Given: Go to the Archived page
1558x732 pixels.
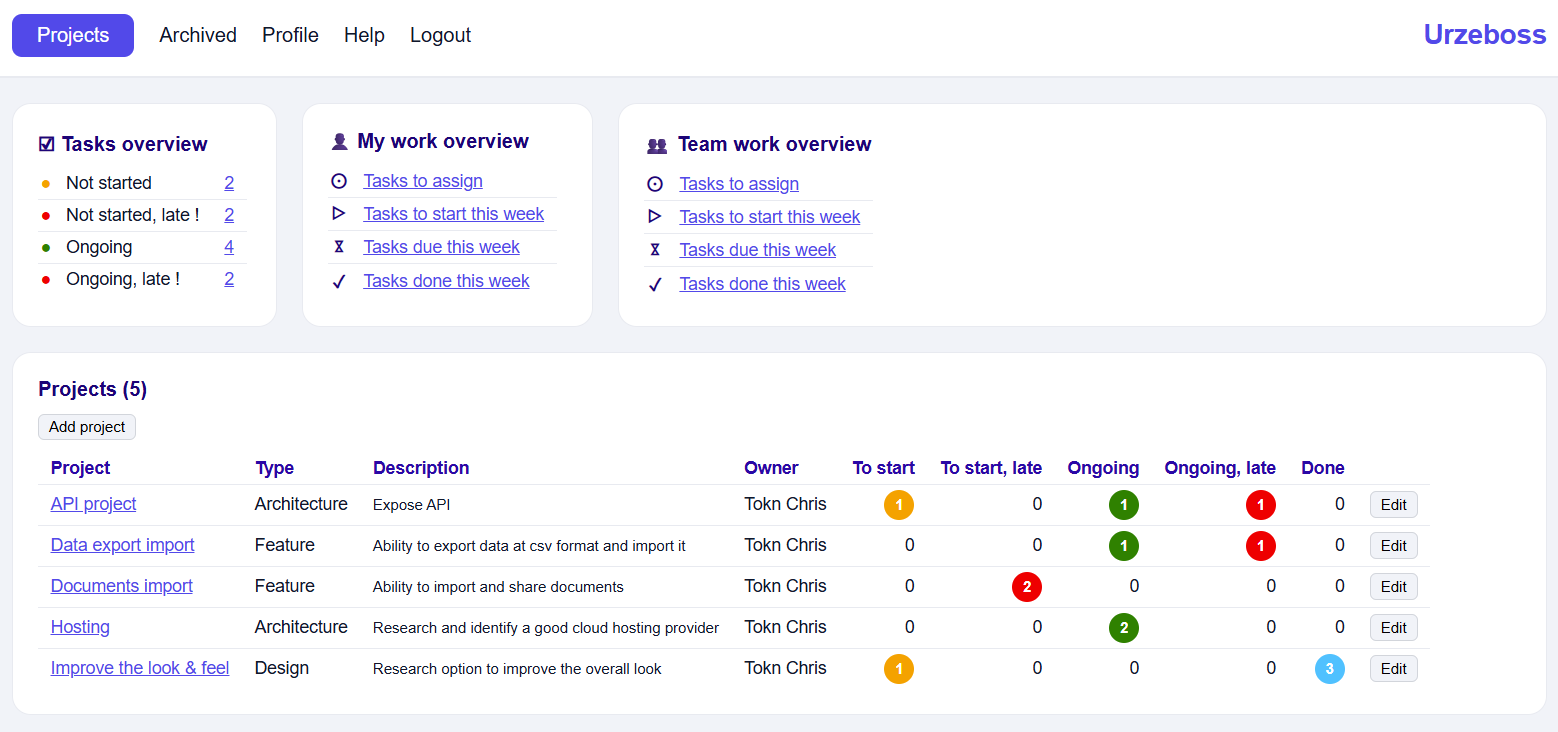Looking at the screenshot, I should tap(198, 35).
